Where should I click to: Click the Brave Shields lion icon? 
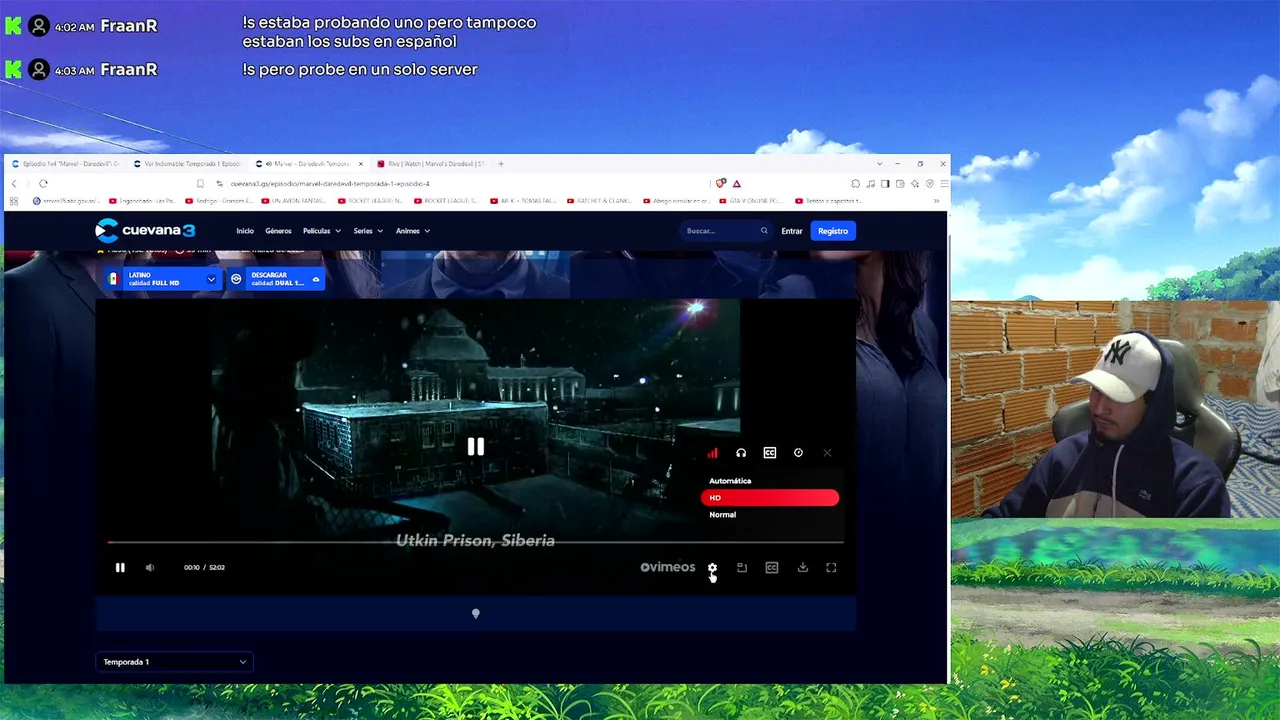pyautogui.click(x=721, y=183)
